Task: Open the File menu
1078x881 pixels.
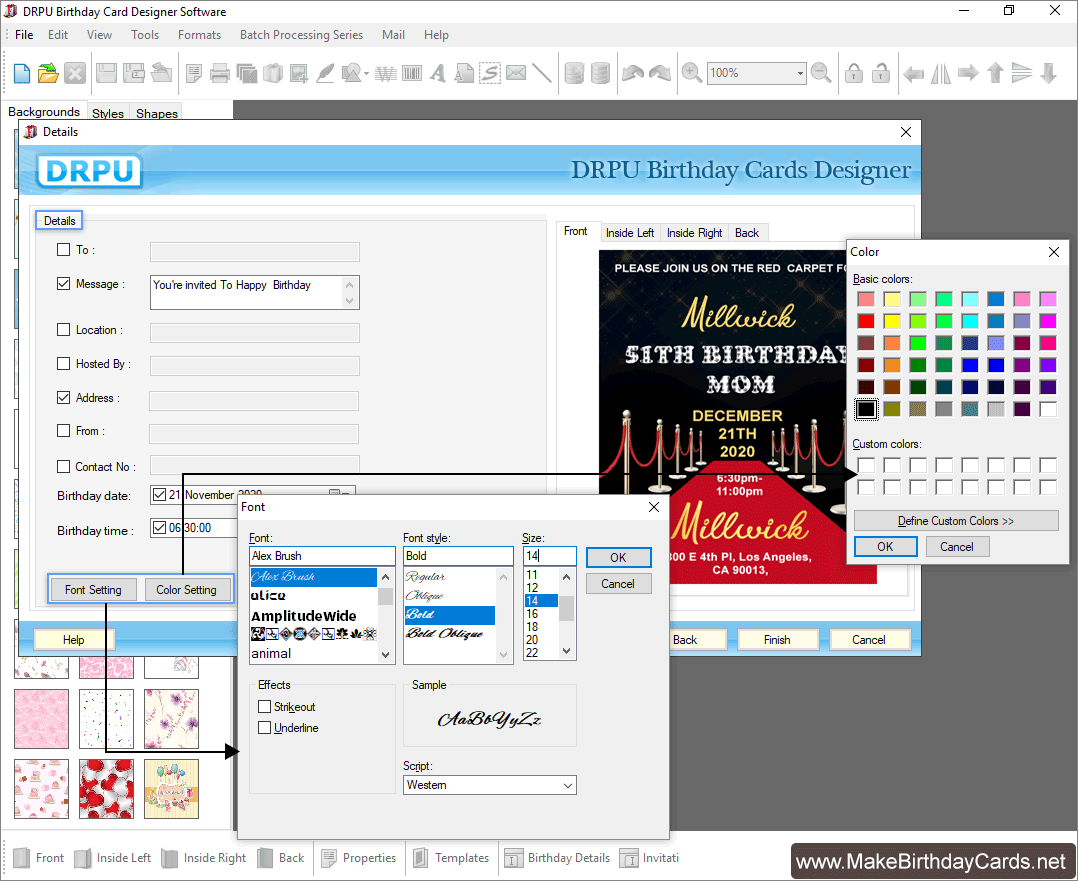Action: 24,34
